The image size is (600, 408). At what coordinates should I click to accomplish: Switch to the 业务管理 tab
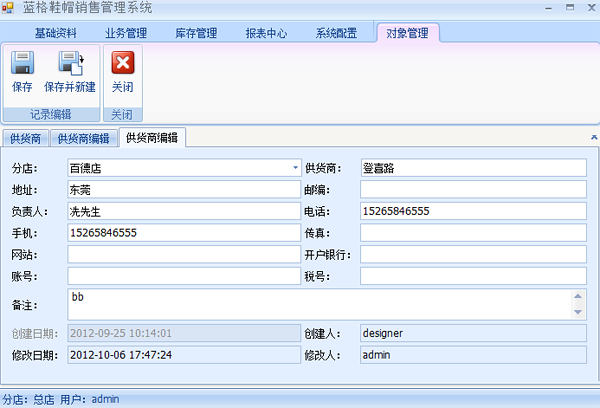pos(126,33)
